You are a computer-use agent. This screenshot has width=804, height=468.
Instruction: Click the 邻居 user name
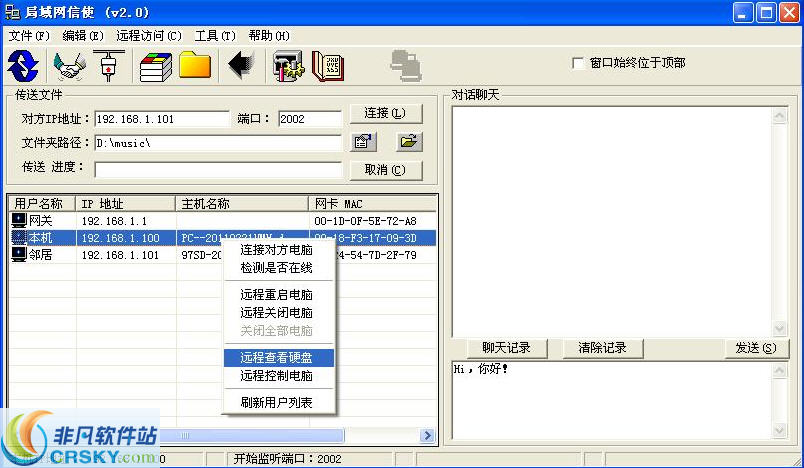41,255
